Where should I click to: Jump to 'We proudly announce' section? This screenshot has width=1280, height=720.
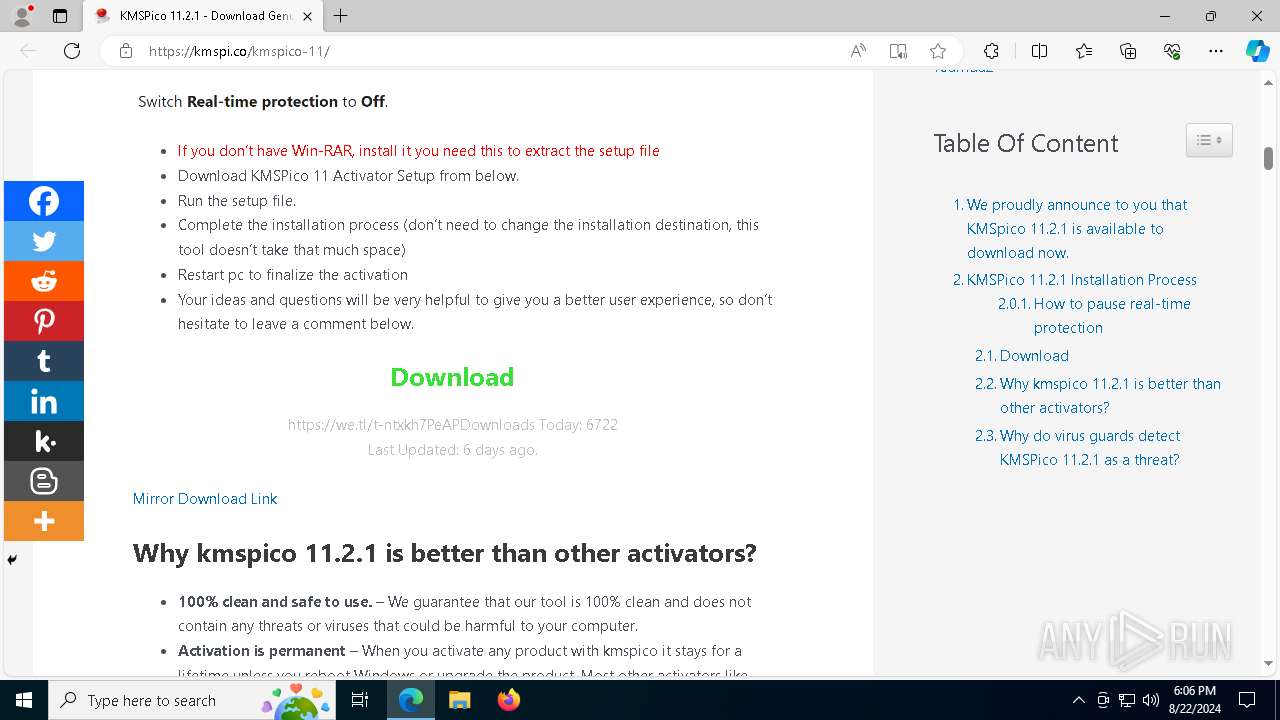(1077, 229)
